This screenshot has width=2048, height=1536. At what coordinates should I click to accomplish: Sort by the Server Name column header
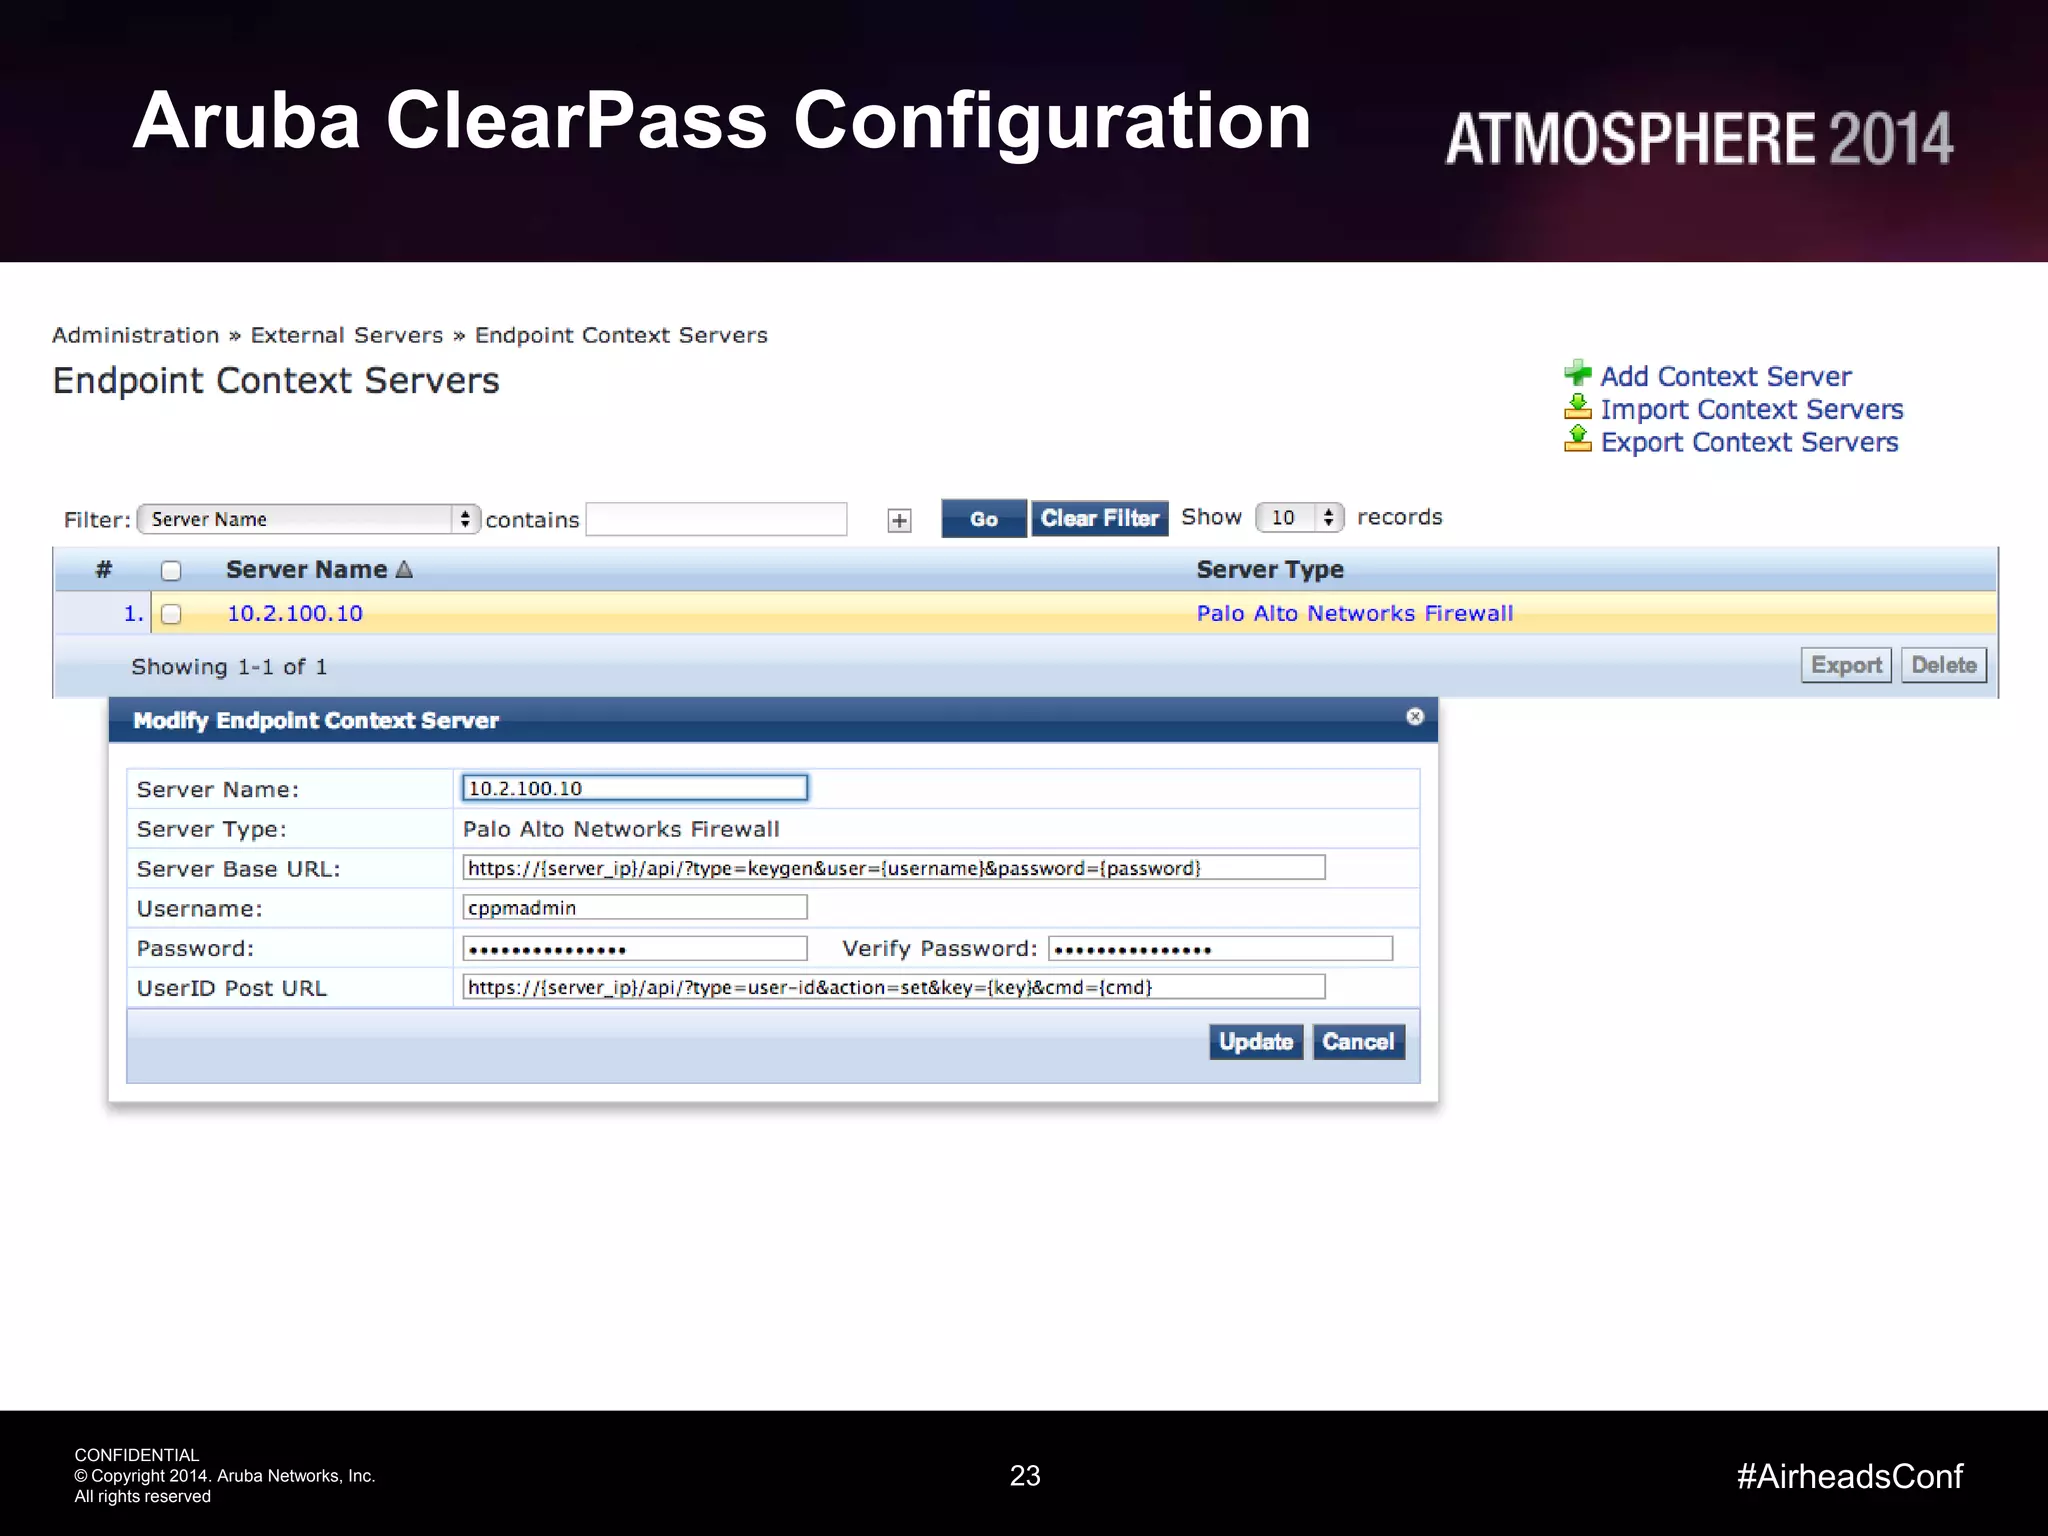pos(318,569)
